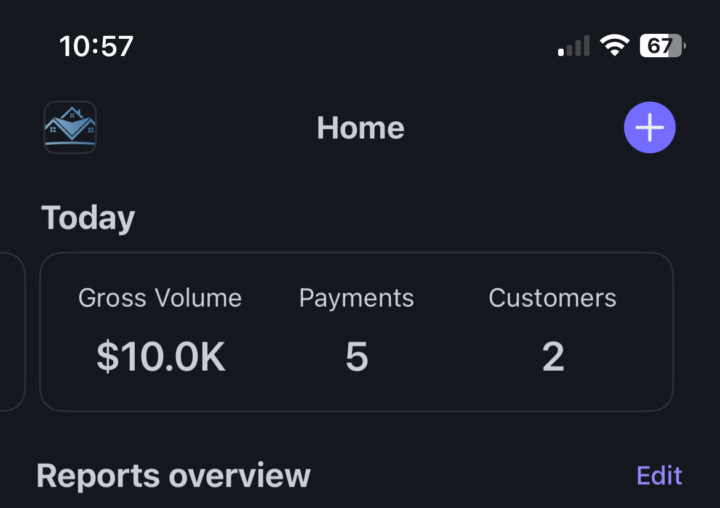Tap the Today card's bottom border
720x508 pixels.
coord(356,410)
